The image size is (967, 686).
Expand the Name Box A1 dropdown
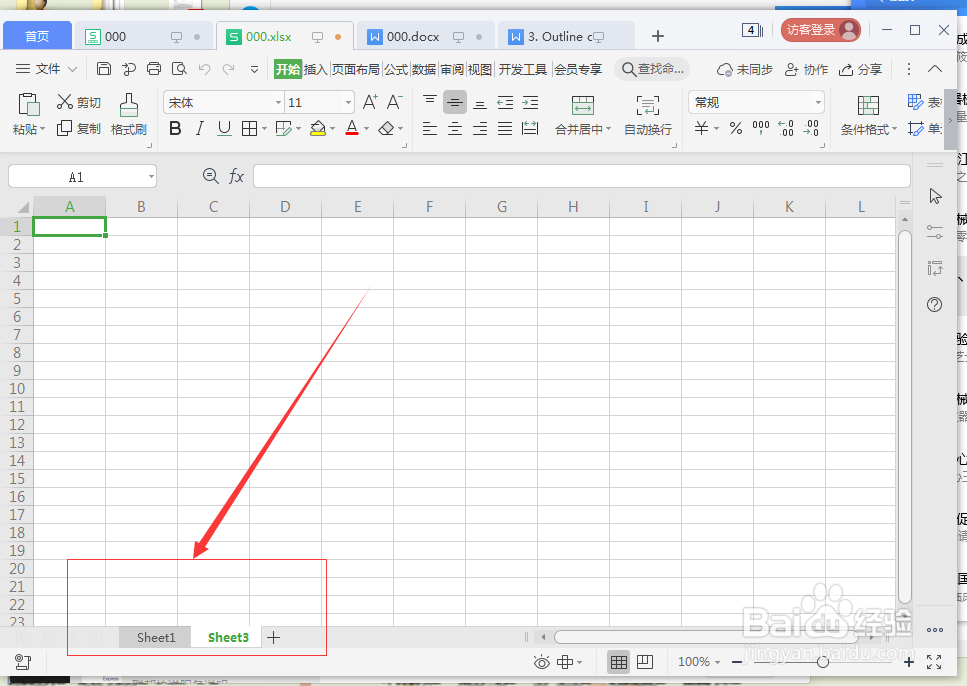151,177
